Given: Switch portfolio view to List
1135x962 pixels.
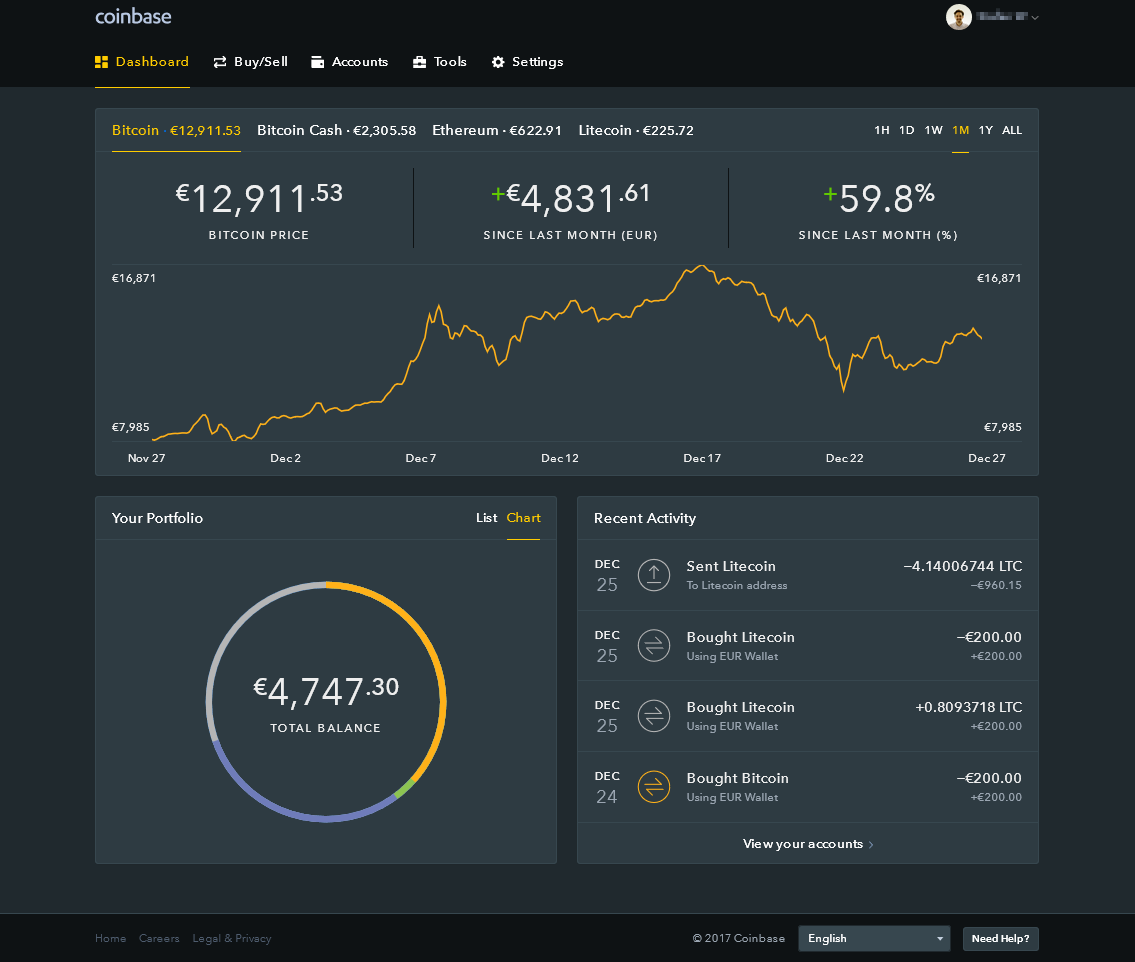Looking at the screenshot, I should pos(486,518).
